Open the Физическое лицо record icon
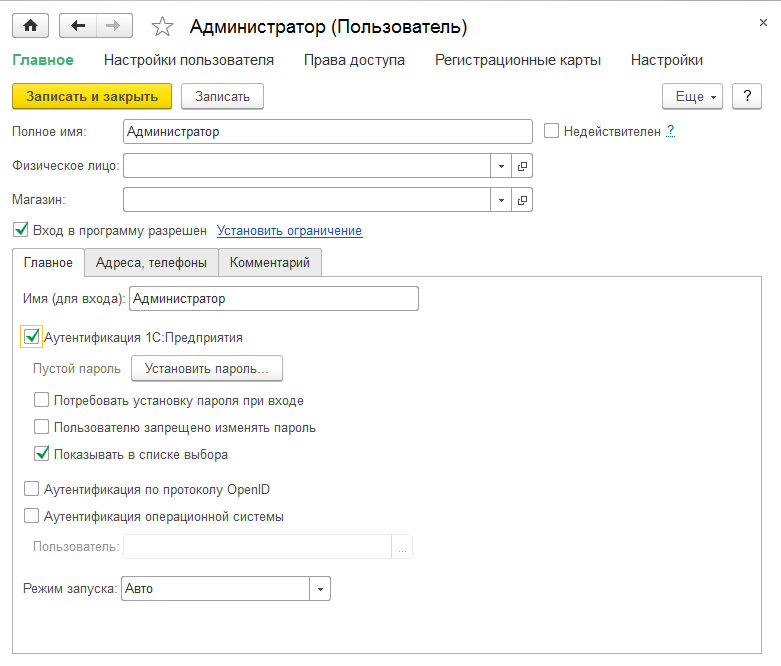The width and height of the screenshot is (781, 666). [522, 165]
